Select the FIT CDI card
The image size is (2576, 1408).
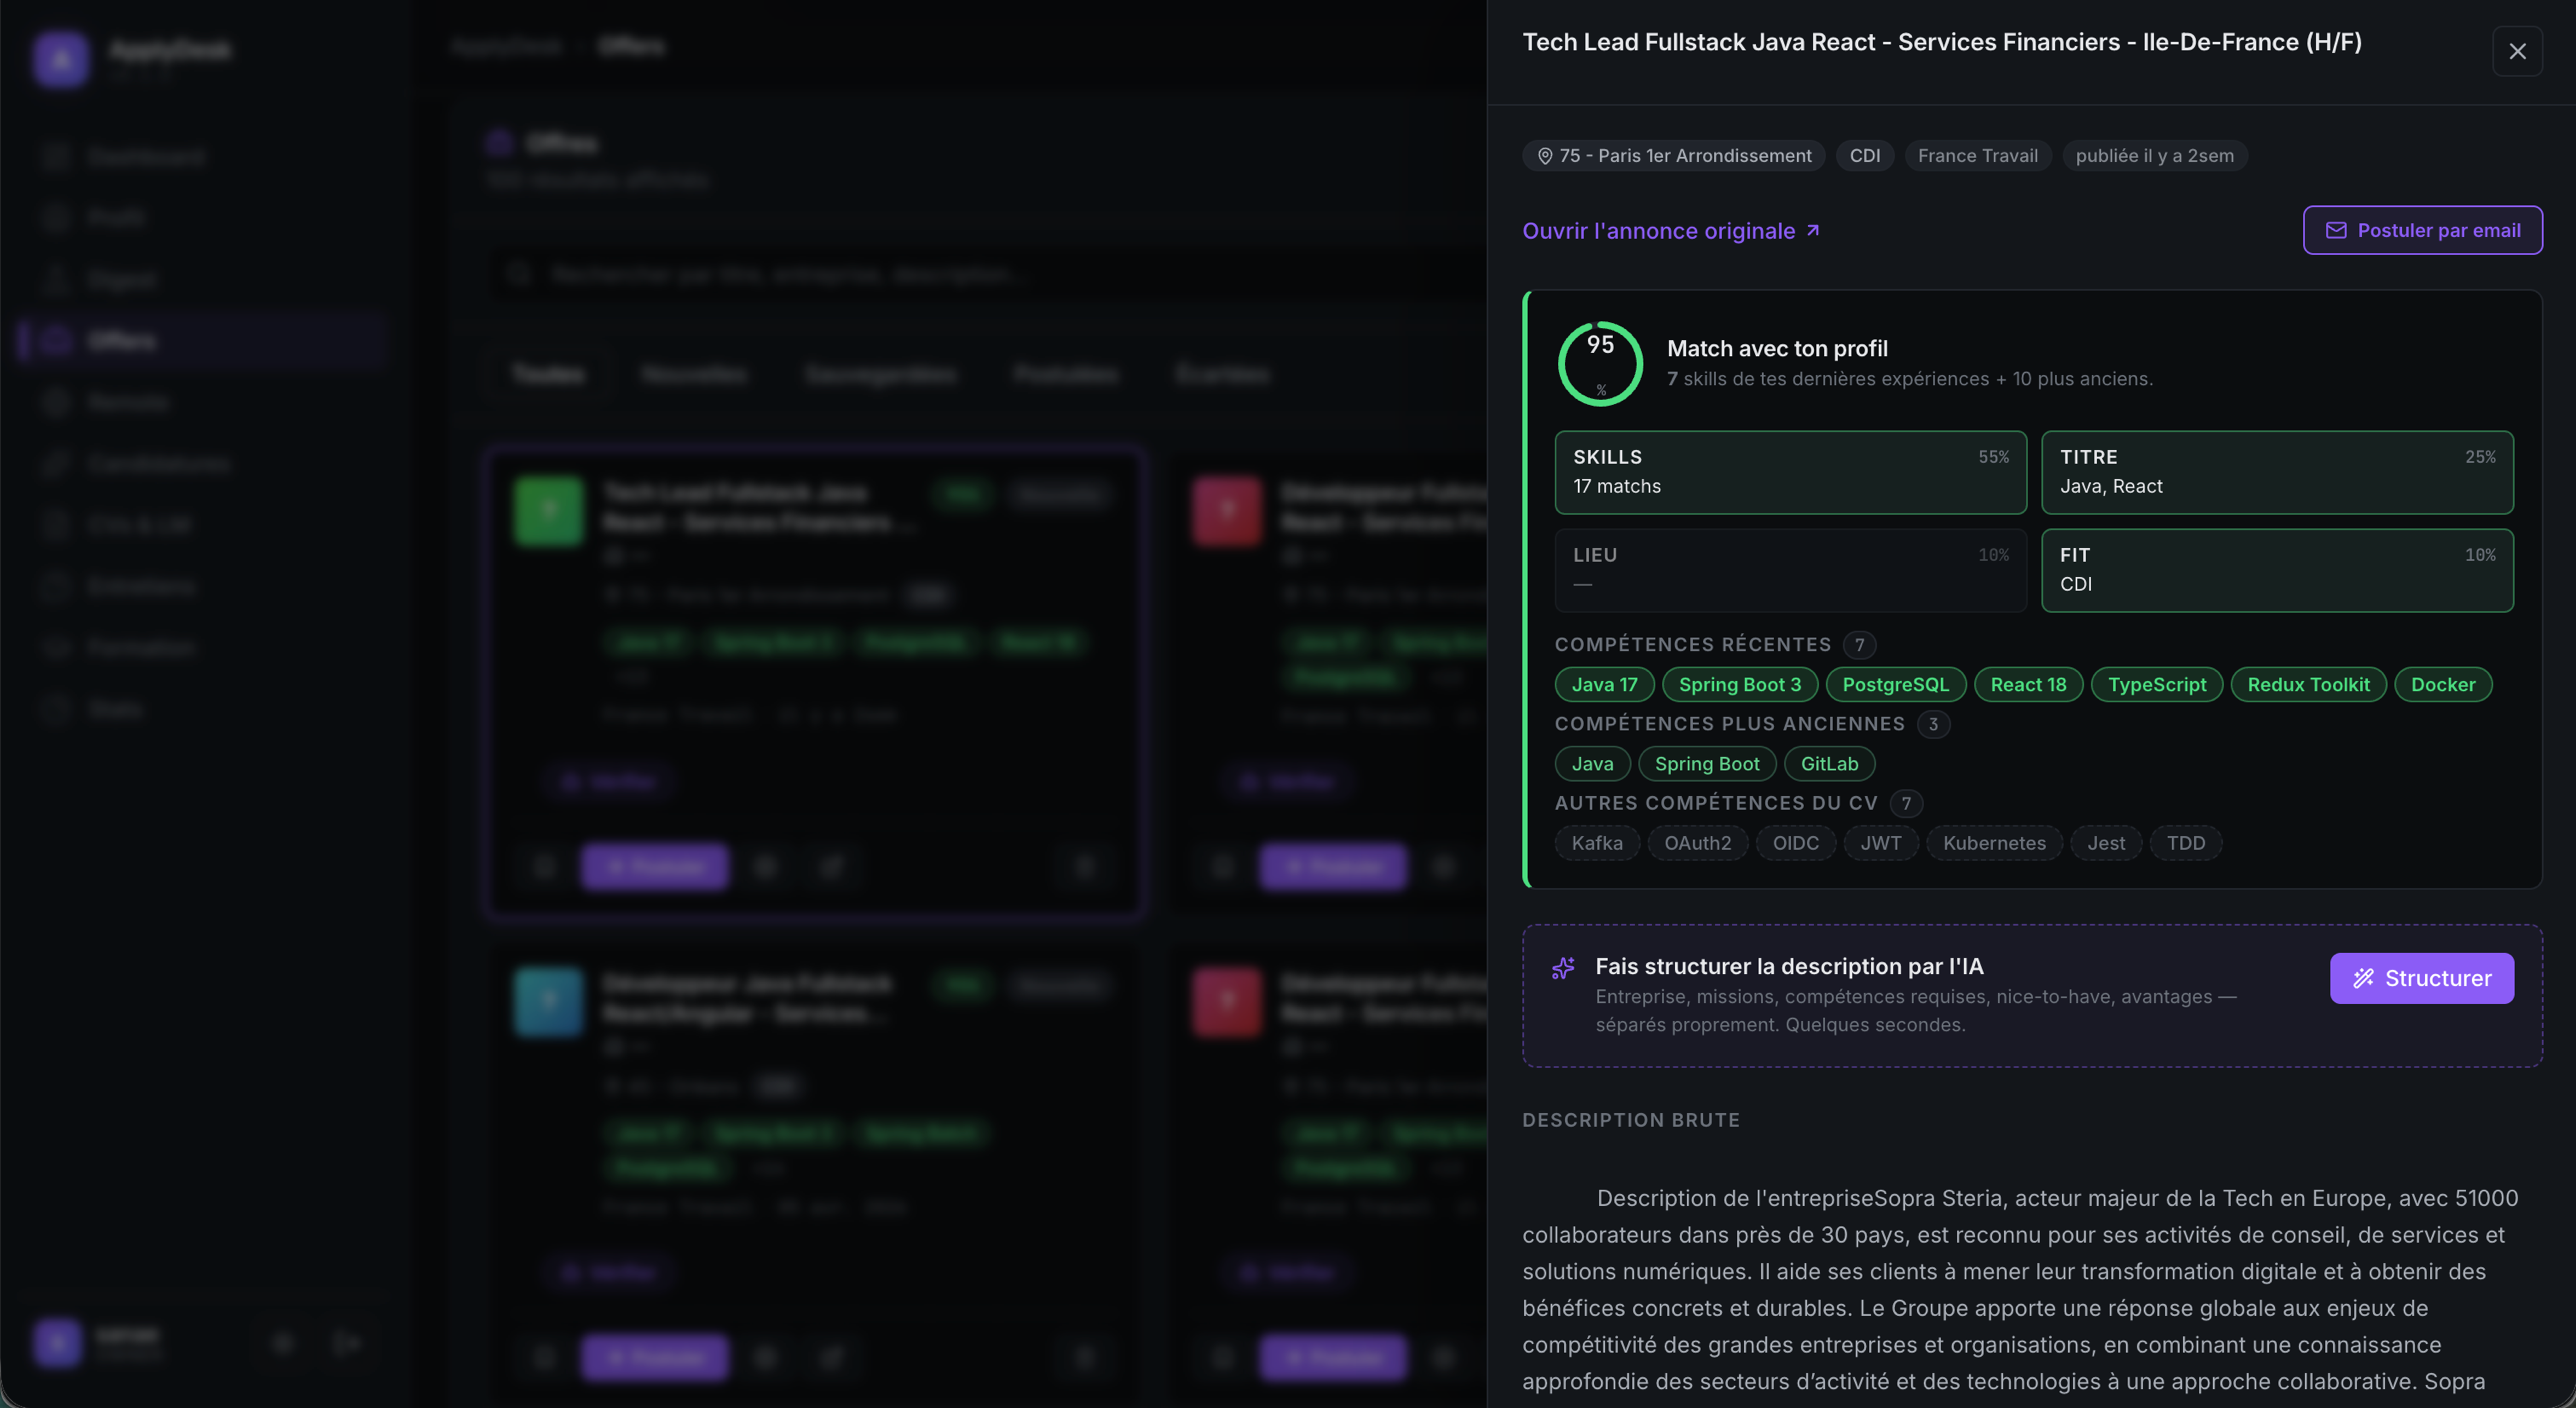[x=2277, y=570]
